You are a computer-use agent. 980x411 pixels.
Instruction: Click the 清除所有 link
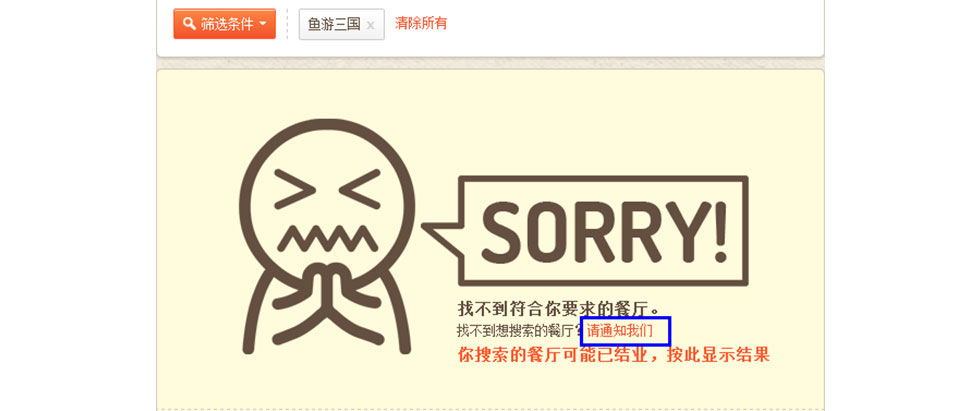click(x=421, y=24)
